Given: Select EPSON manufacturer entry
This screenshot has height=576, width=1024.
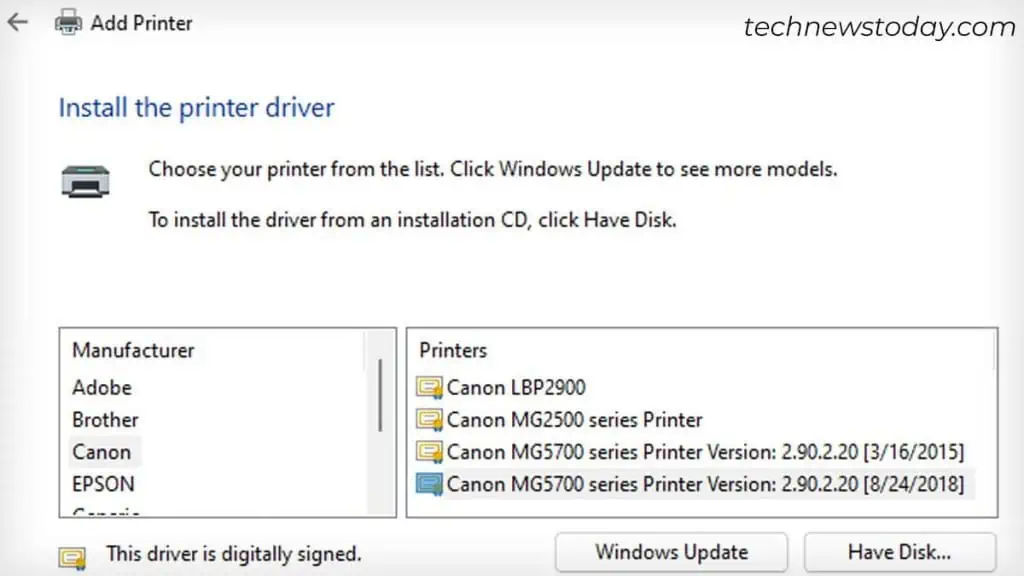Looking at the screenshot, I should click(x=103, y=484).
